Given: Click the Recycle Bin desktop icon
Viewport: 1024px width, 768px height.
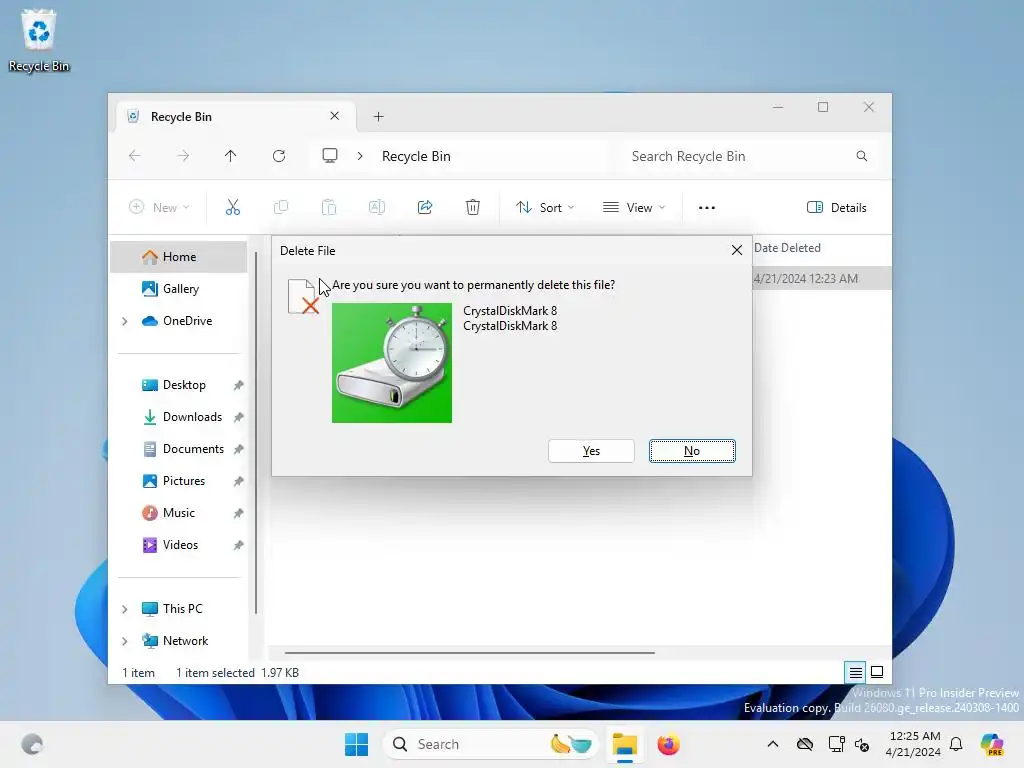Looking at the screenshot, I should point(39,40).
